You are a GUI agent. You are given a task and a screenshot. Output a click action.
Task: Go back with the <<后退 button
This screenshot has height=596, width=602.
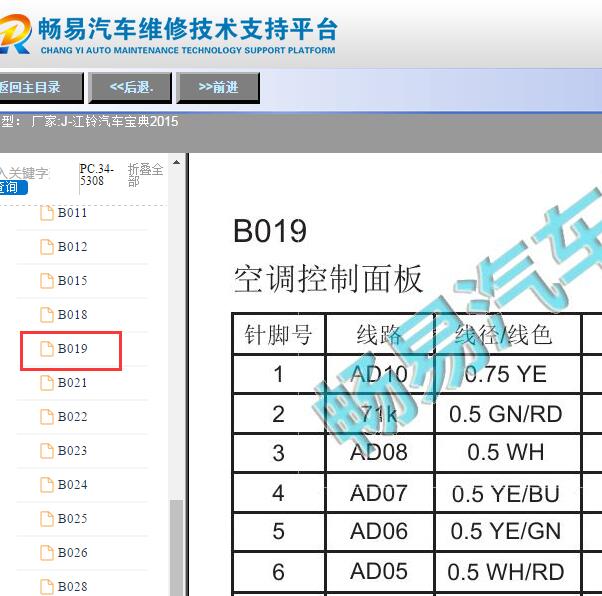[130, 88]
